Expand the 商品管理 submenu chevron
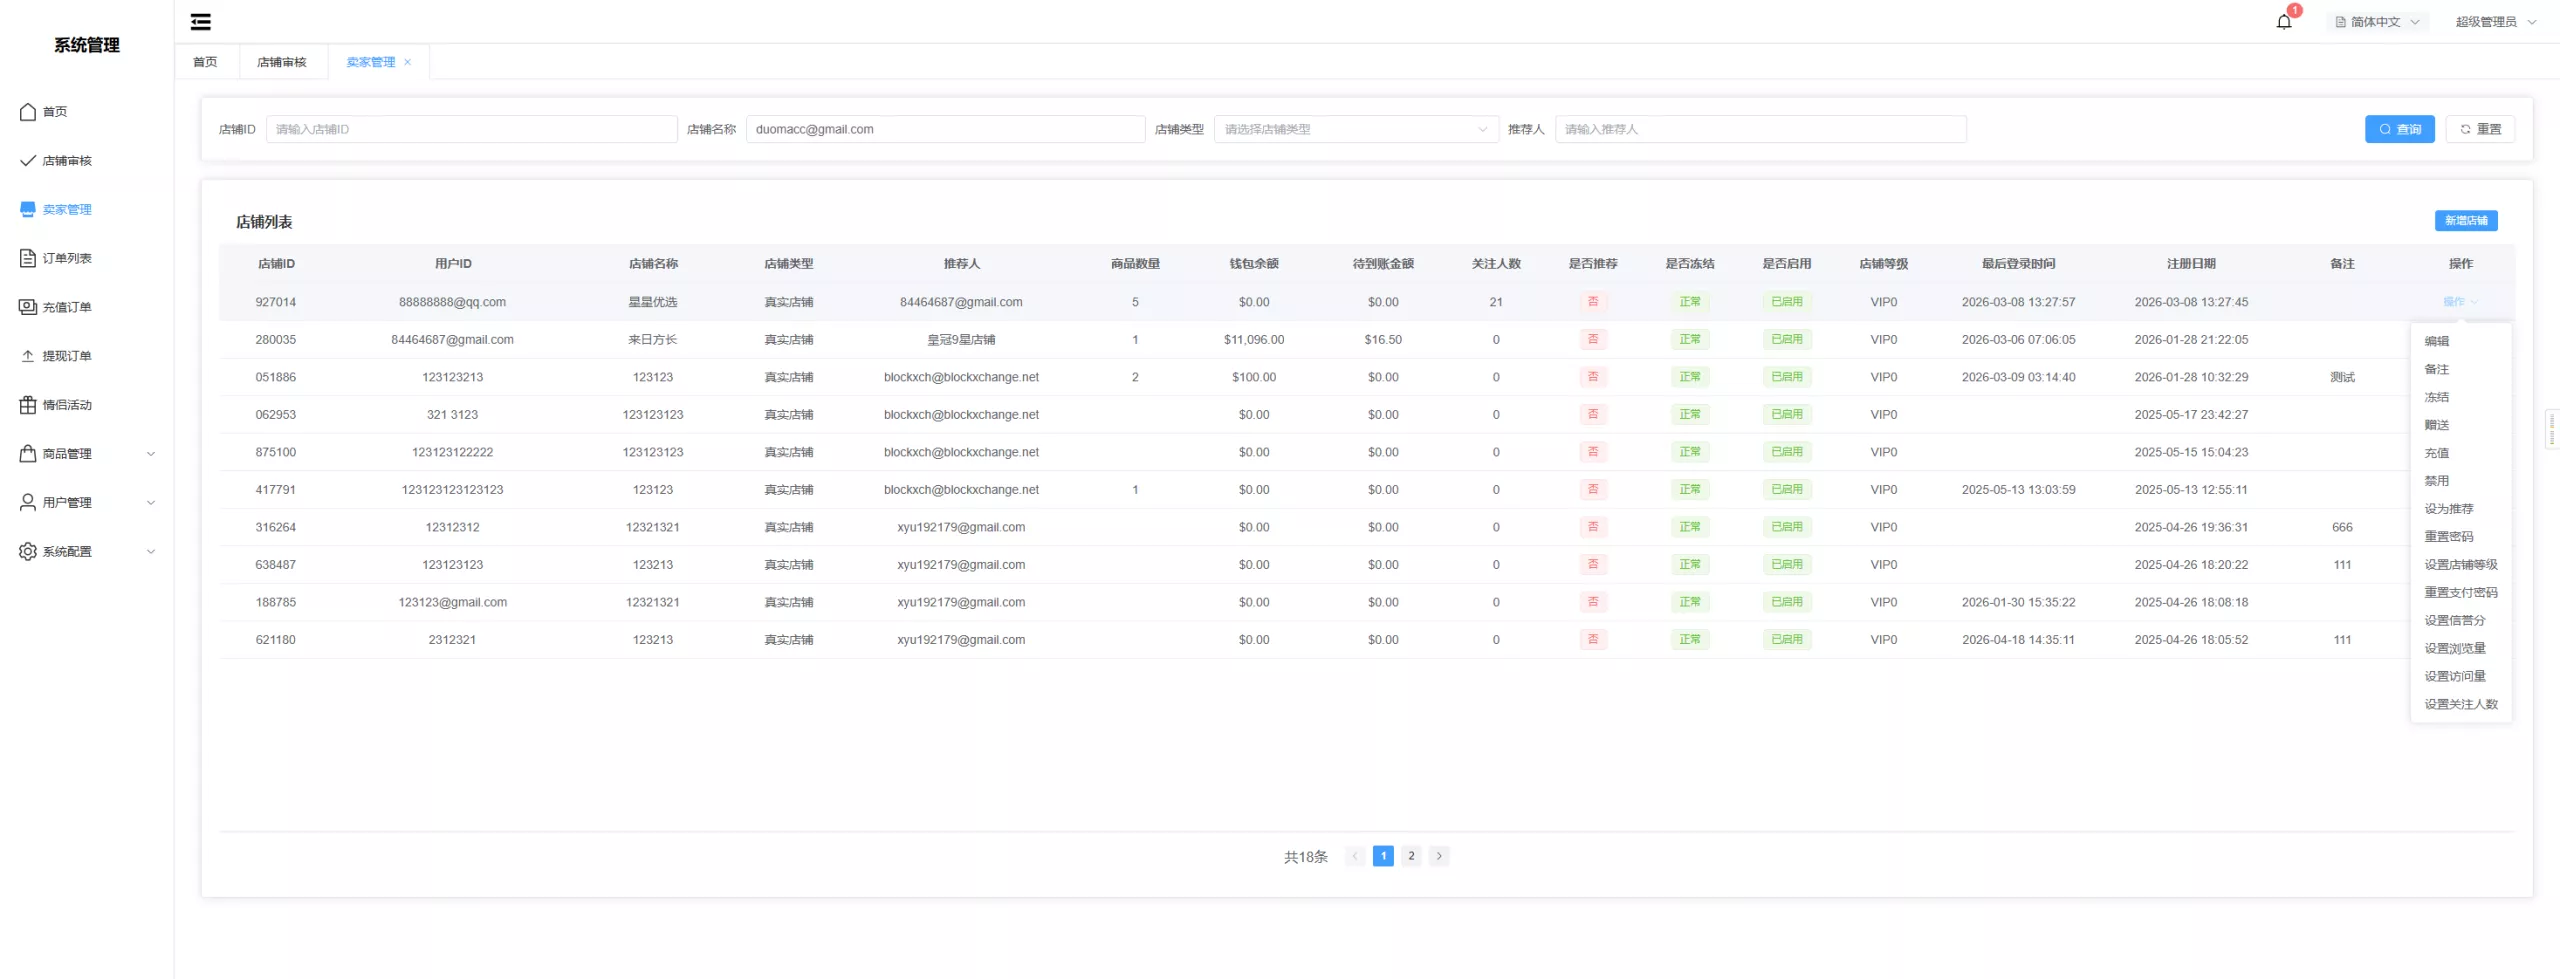Viewport: 2560px width, 979px height. pyautogui.click(x=151, y=454)
